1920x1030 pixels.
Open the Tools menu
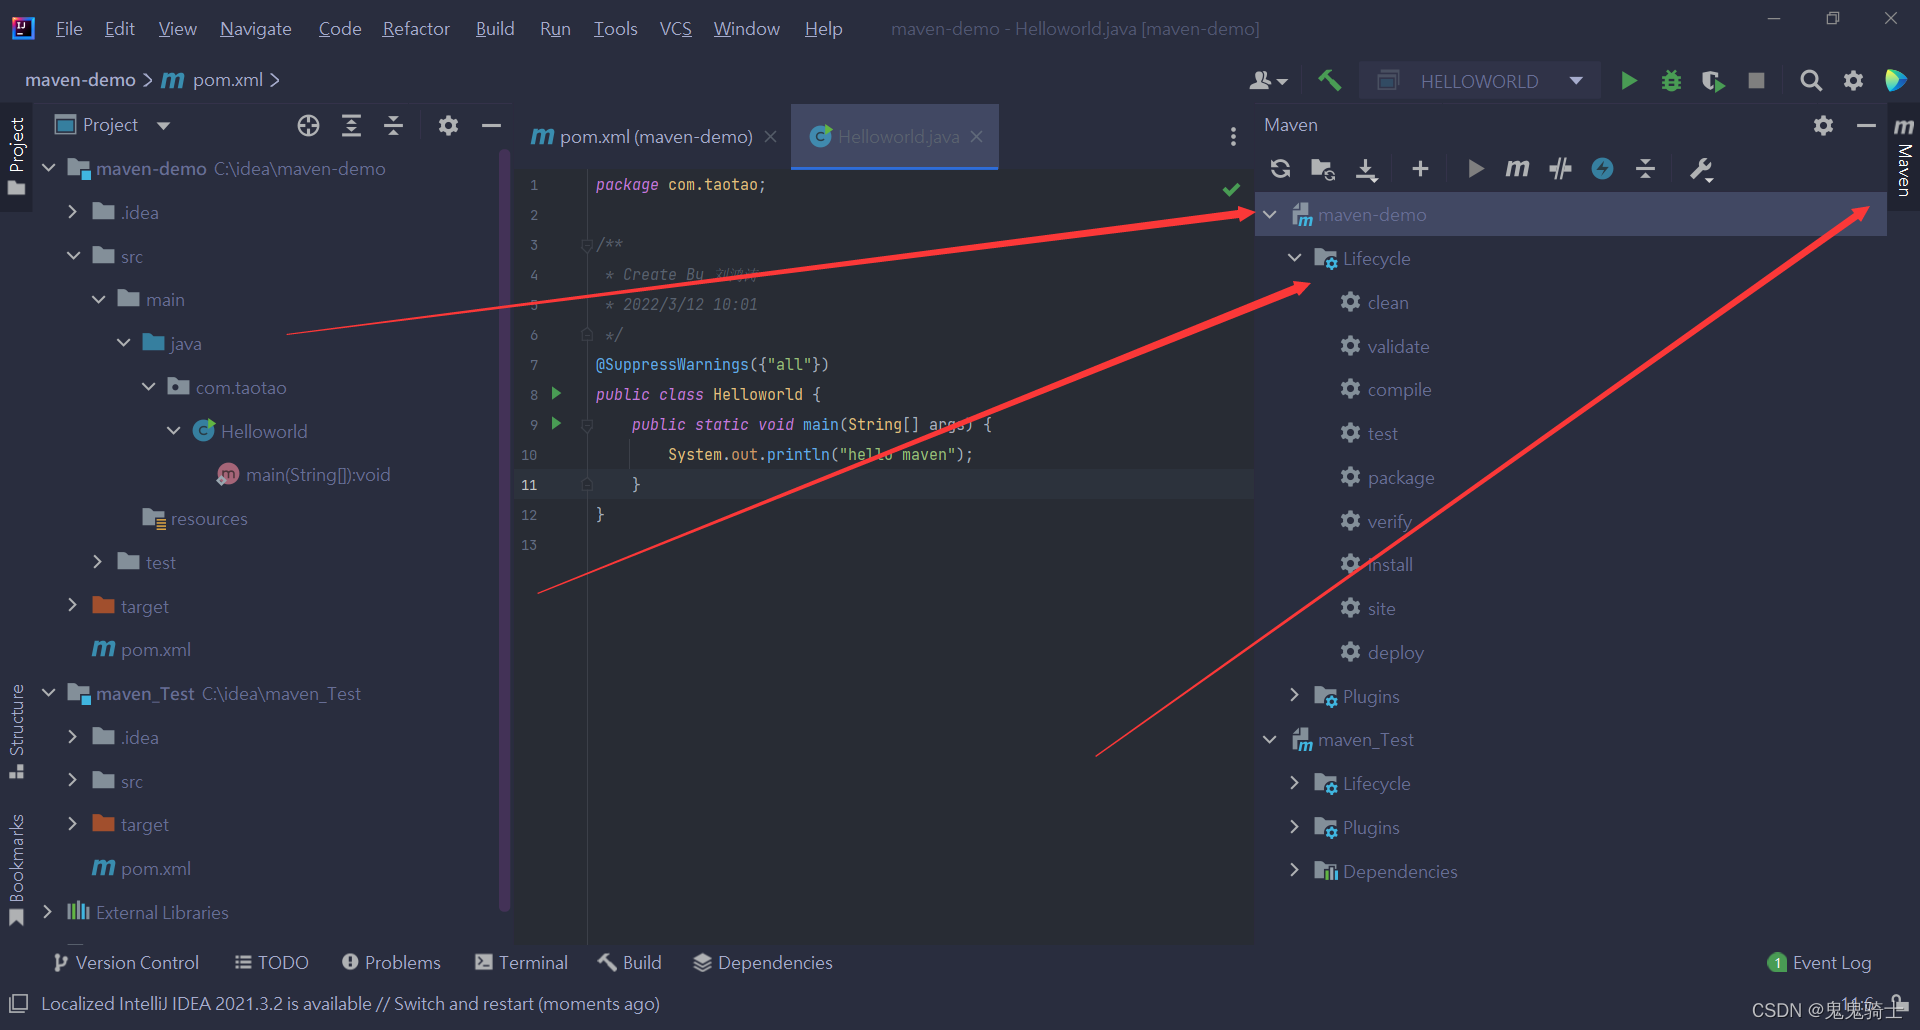coord(615,29)
